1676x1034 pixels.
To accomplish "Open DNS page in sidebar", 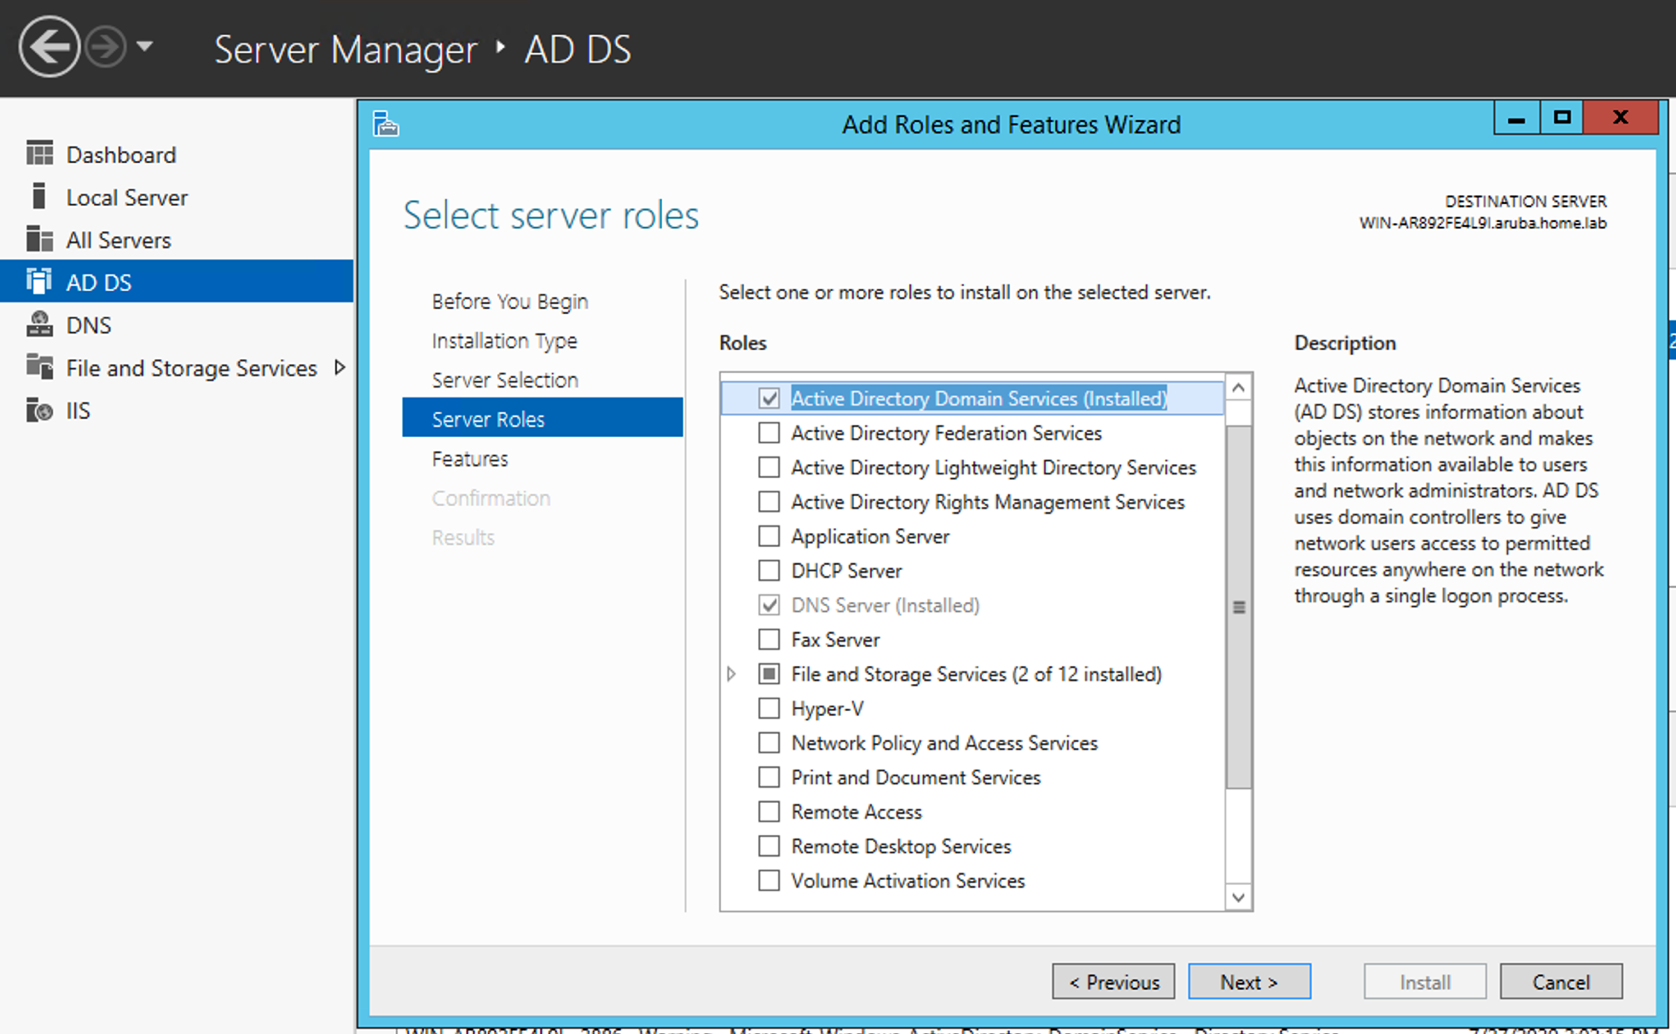I will pyautogui.click(x=89, y=325).
